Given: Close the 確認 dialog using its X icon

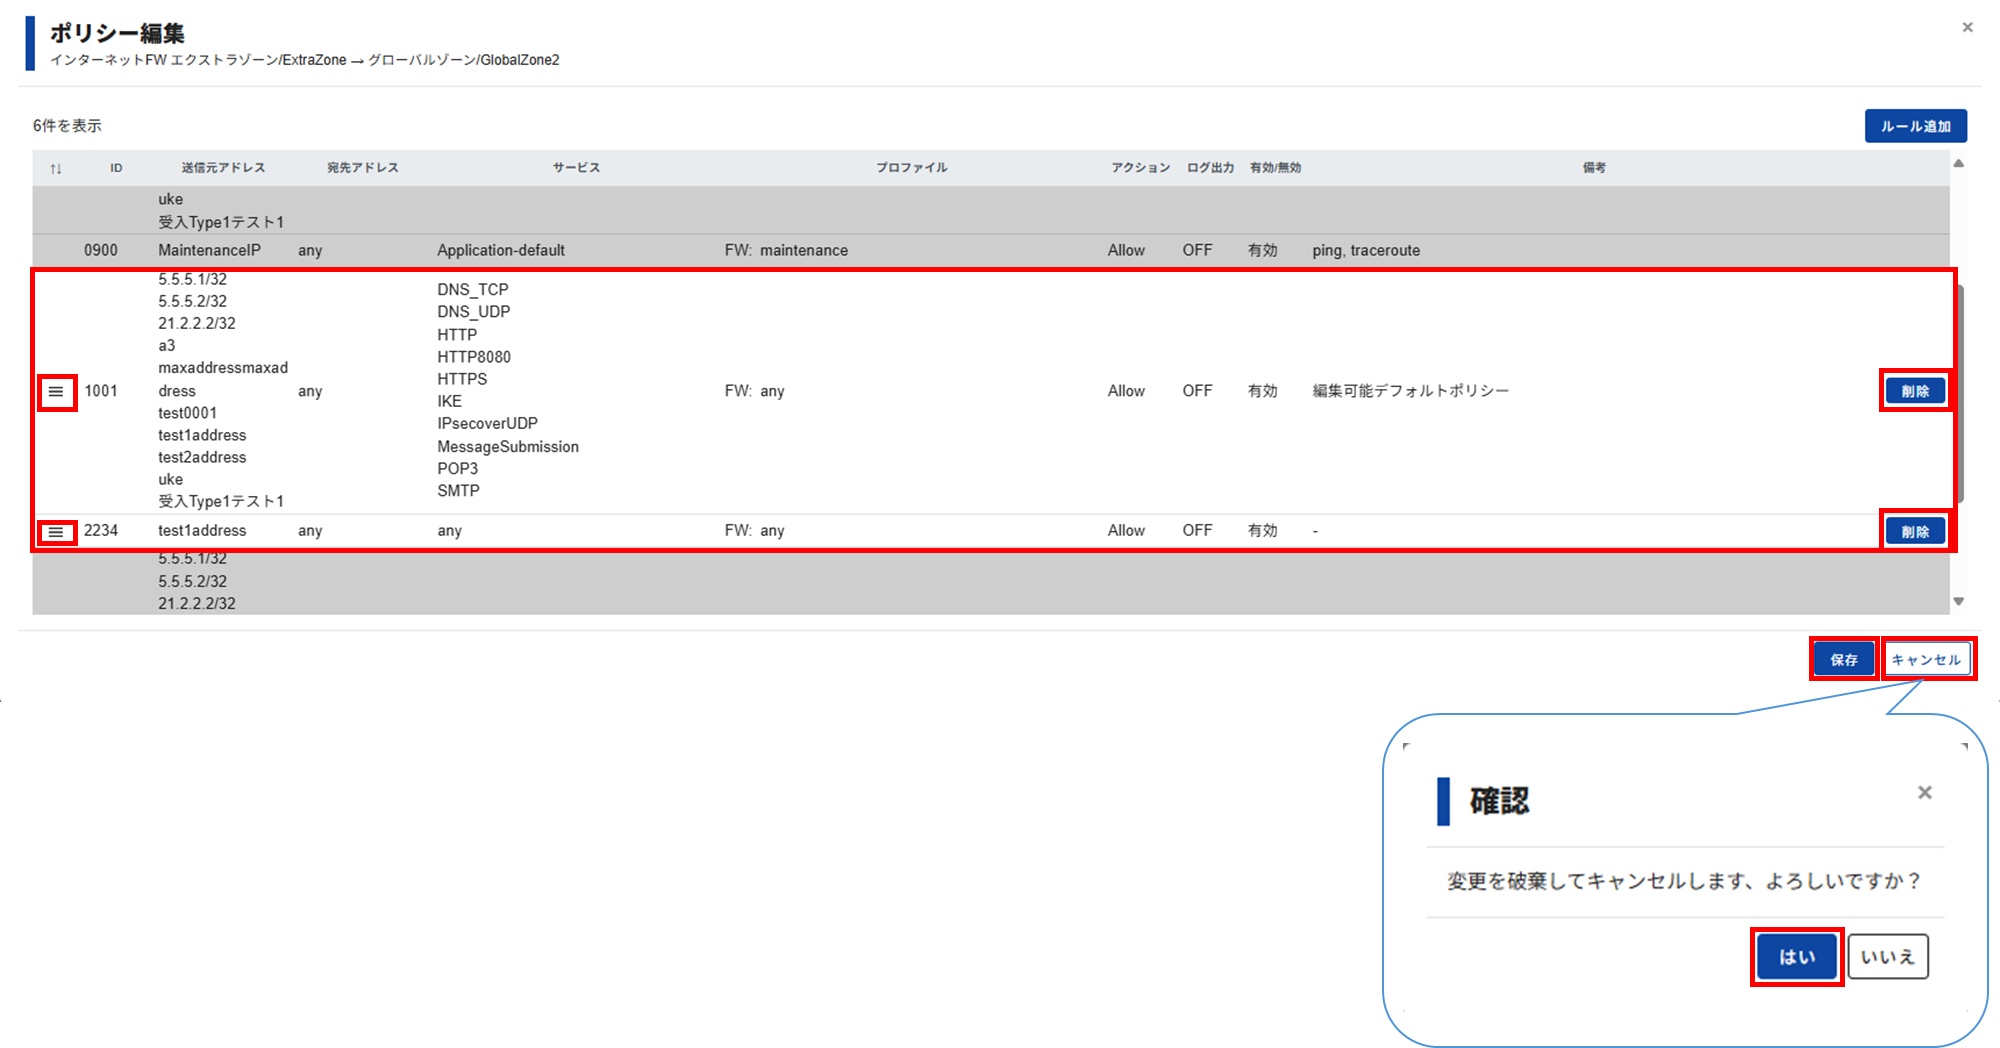Looking at the screenshot, I should pyautogui.click(x=1924, y=792).
